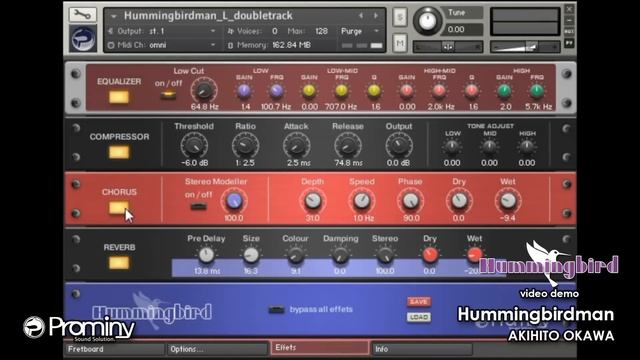Click the reverb Size knob
Viewport: 640px width, 360px height.
pos(251,256)
